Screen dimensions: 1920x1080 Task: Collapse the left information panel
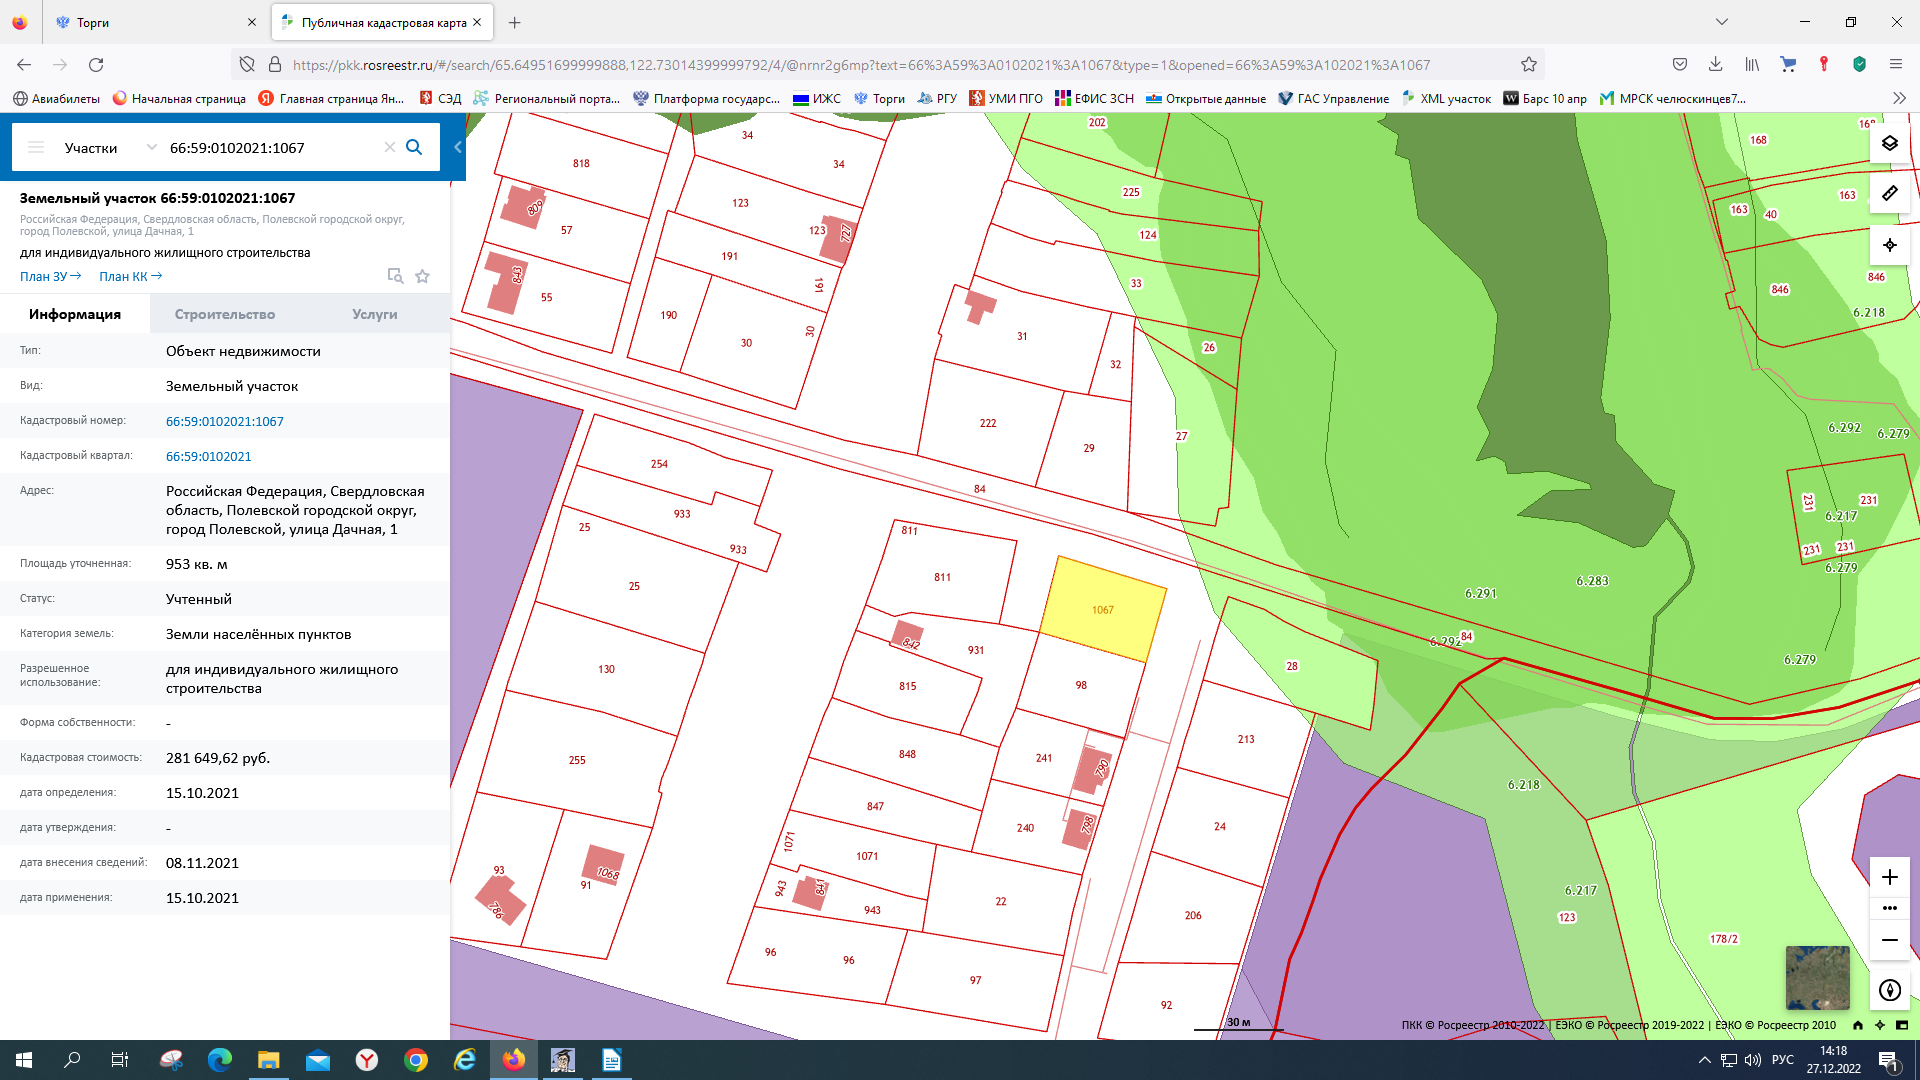tap(458, 147)
